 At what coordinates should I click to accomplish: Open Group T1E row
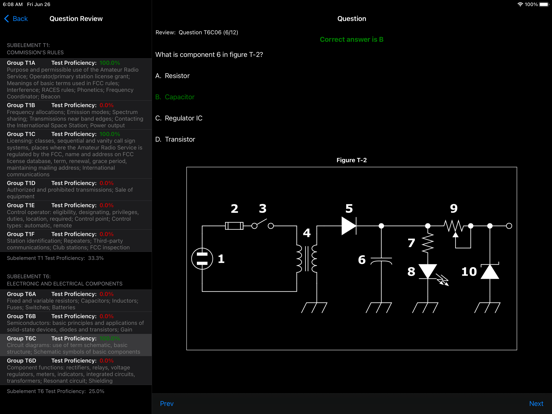[x=76, y=215]
